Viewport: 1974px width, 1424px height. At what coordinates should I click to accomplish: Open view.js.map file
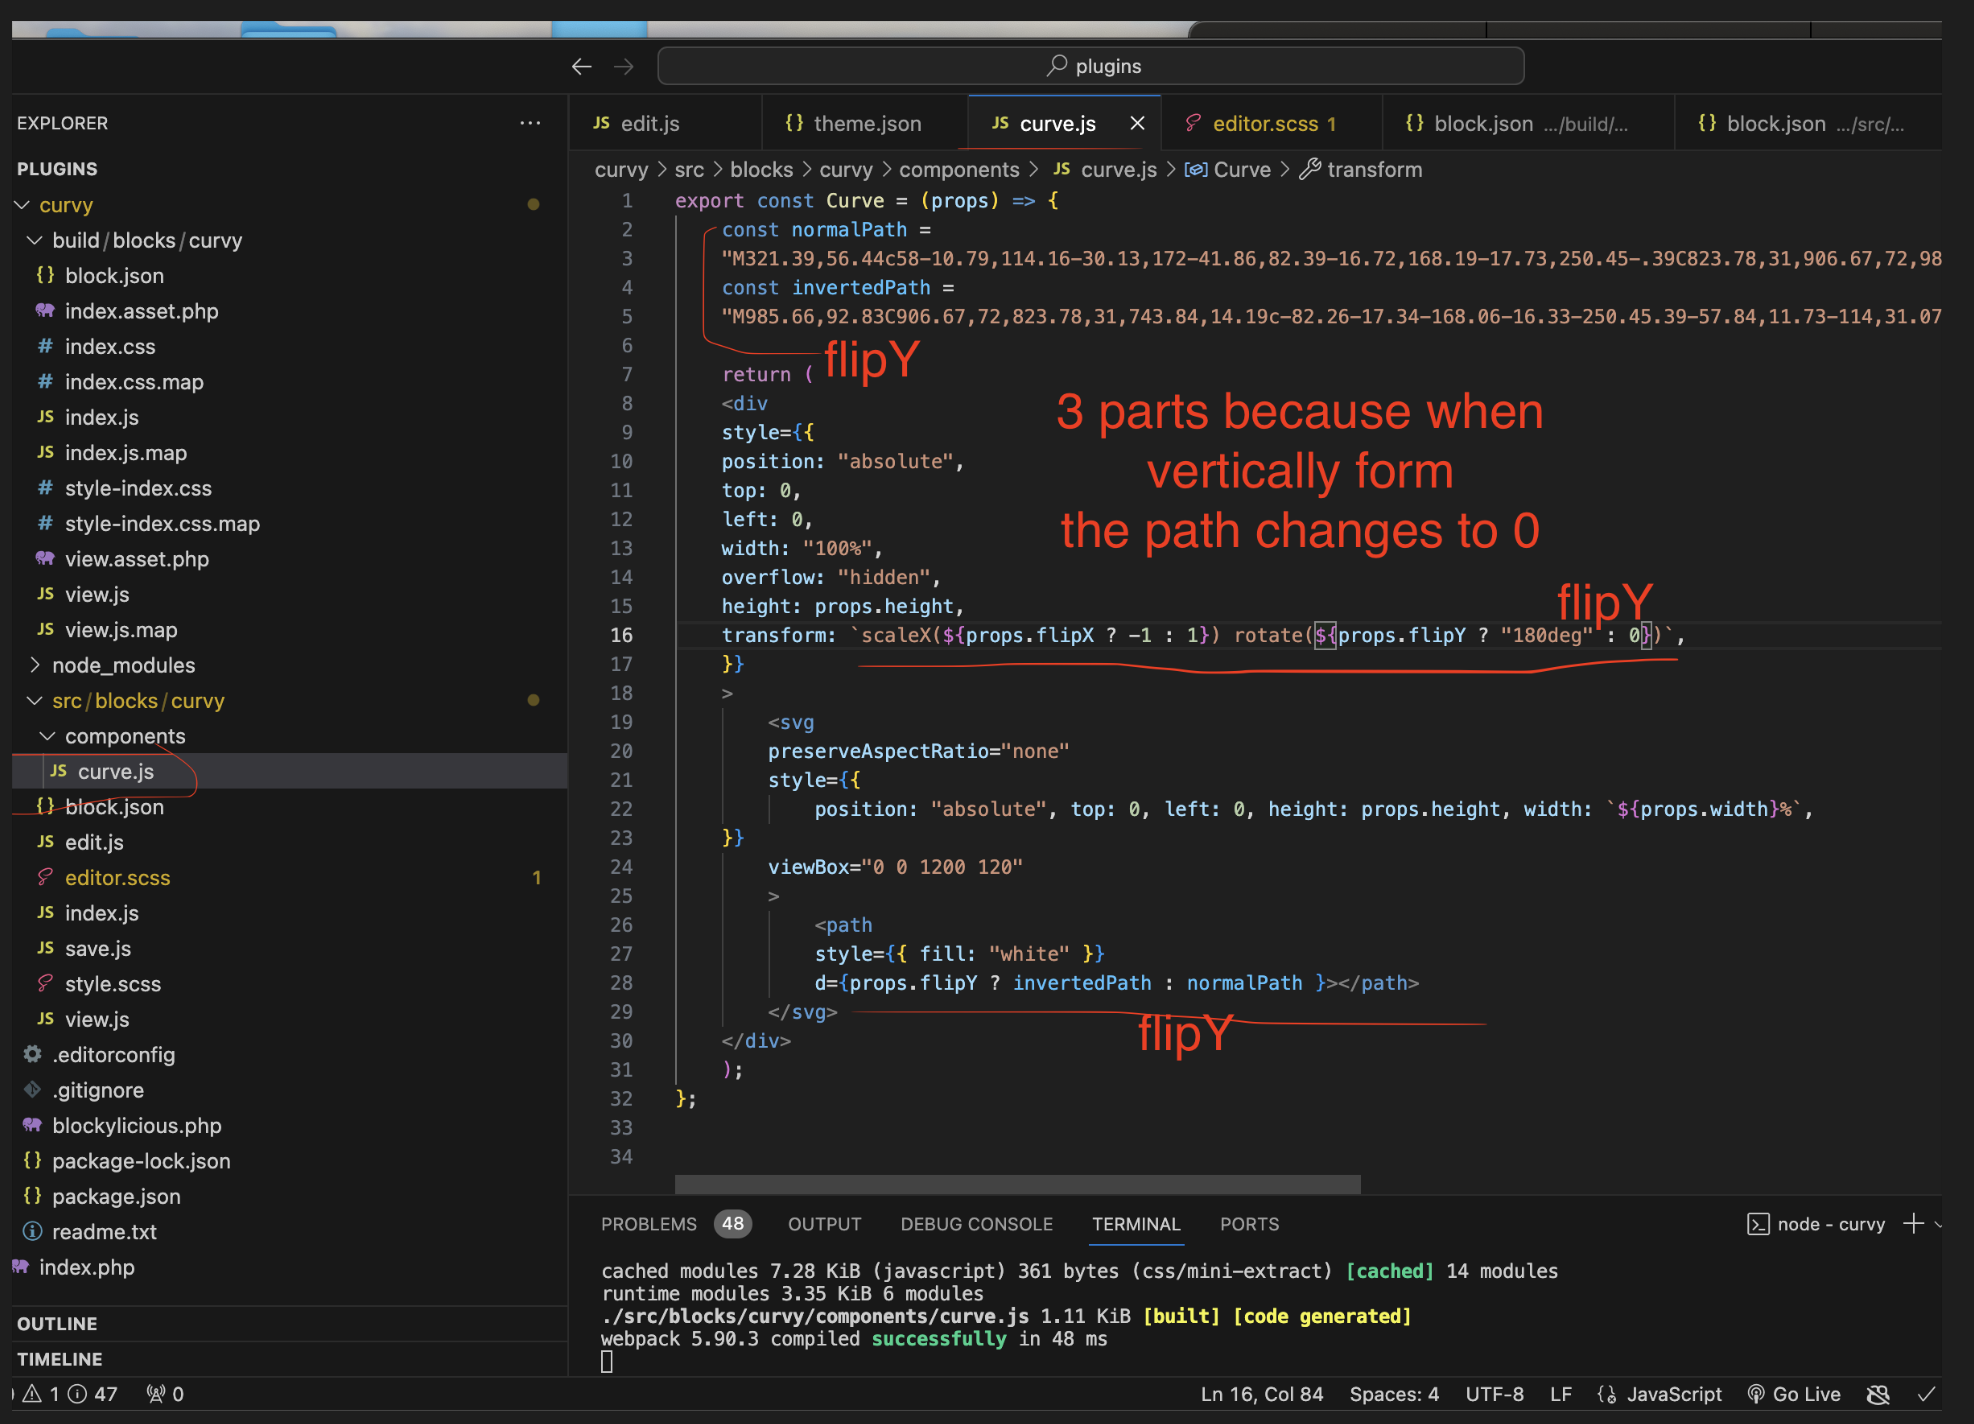click(121, 630)
